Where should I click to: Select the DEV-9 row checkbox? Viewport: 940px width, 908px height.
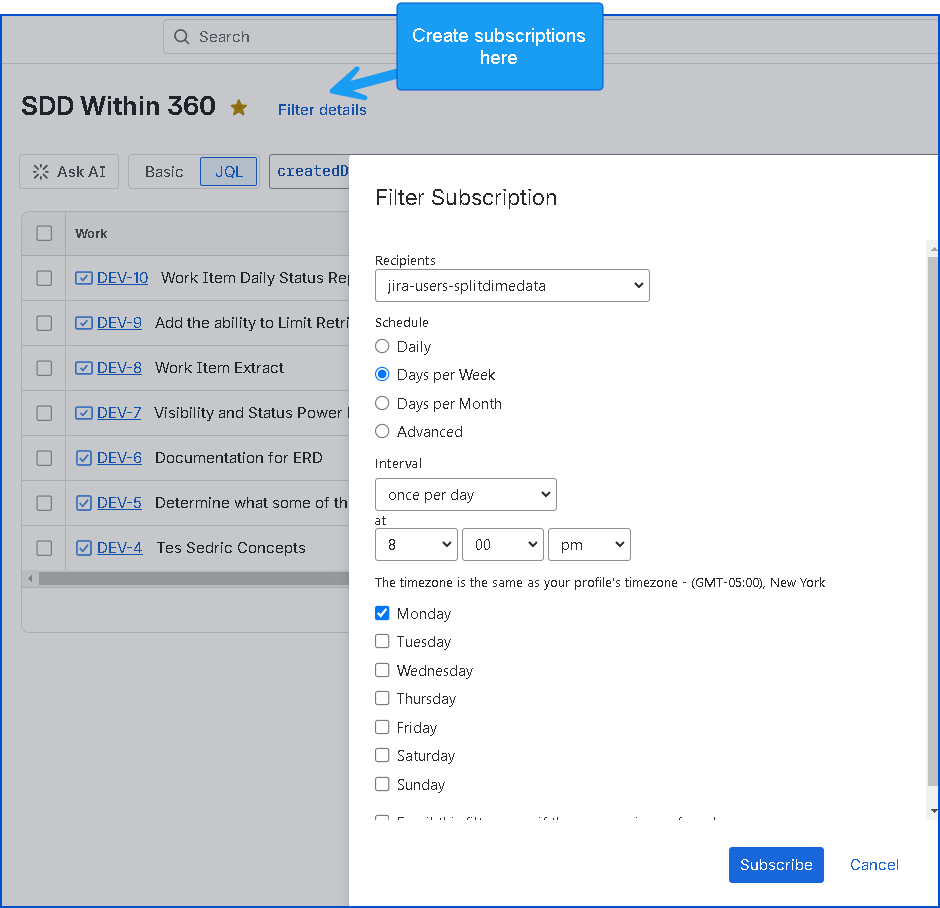44,323
